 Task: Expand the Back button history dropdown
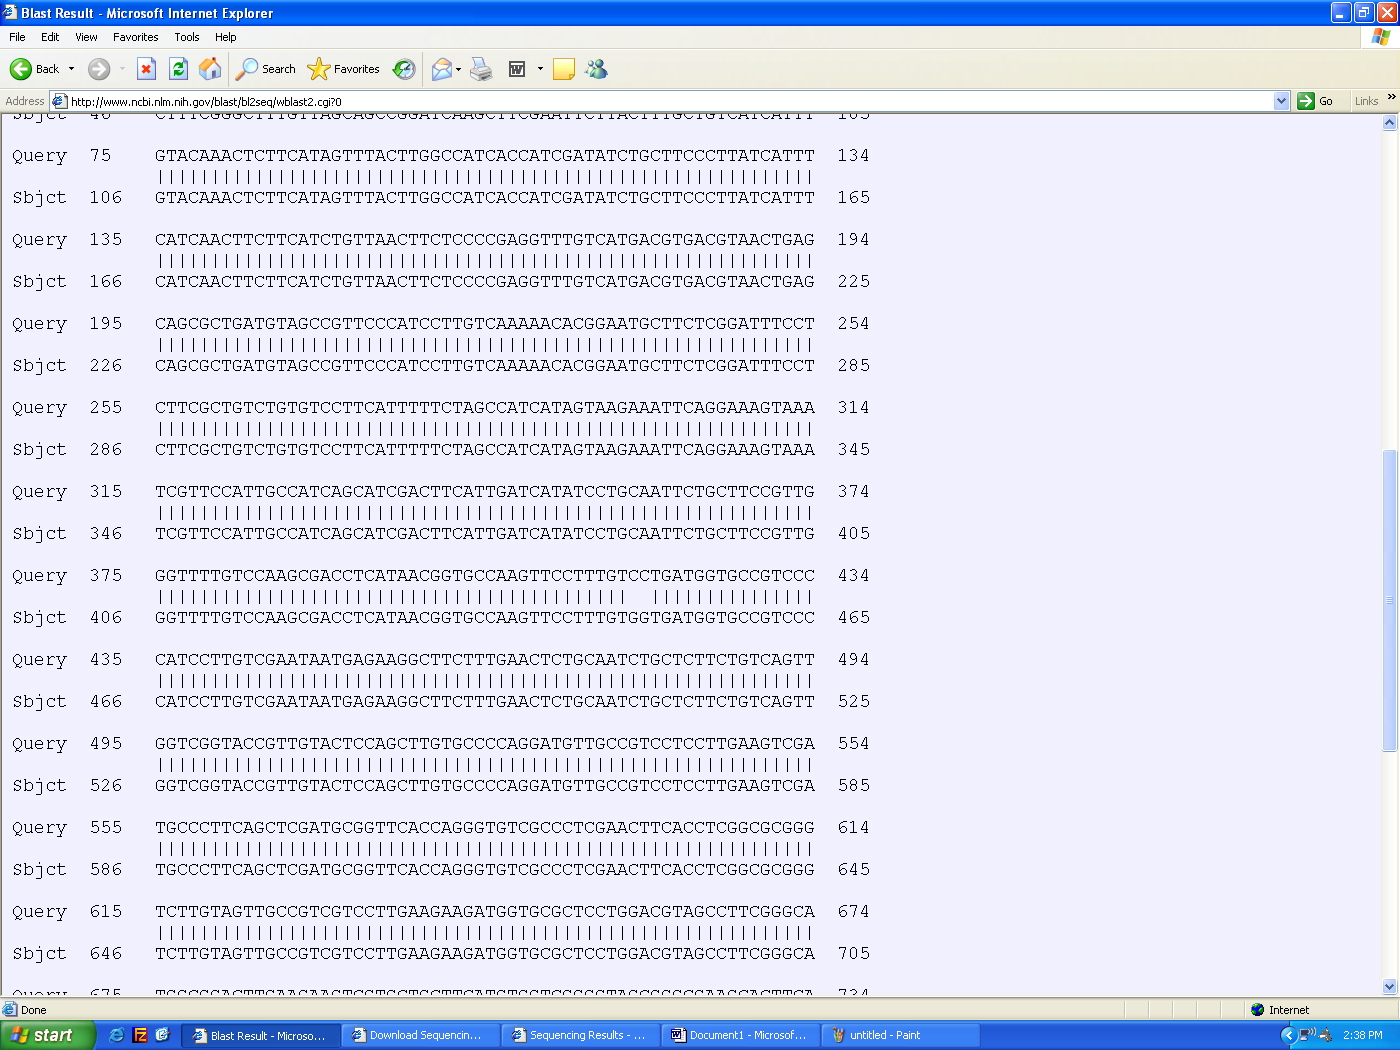point(71,69)
